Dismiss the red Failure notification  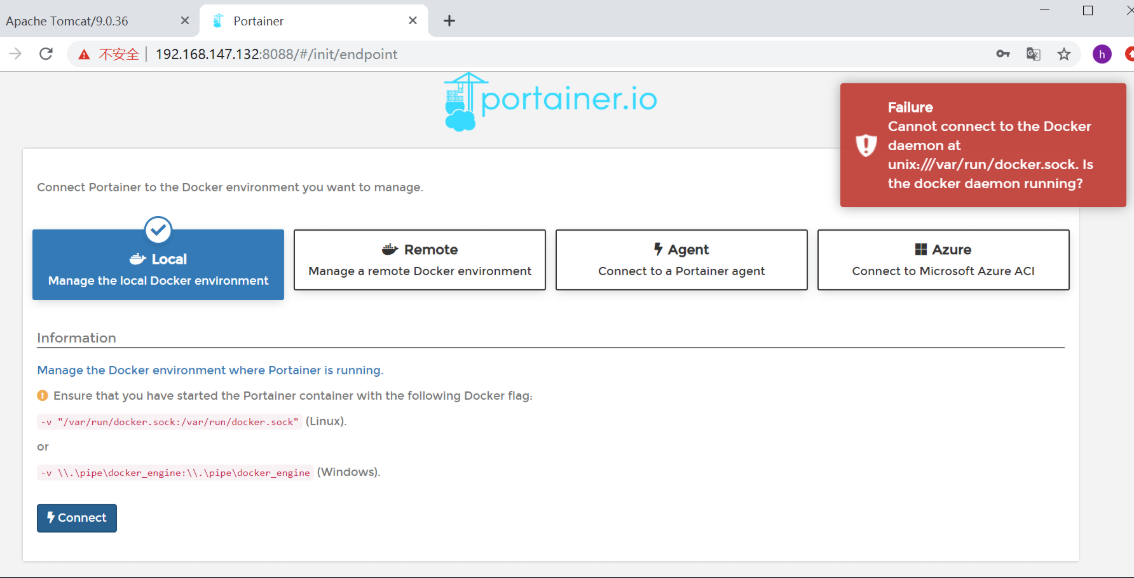(983, 145)
